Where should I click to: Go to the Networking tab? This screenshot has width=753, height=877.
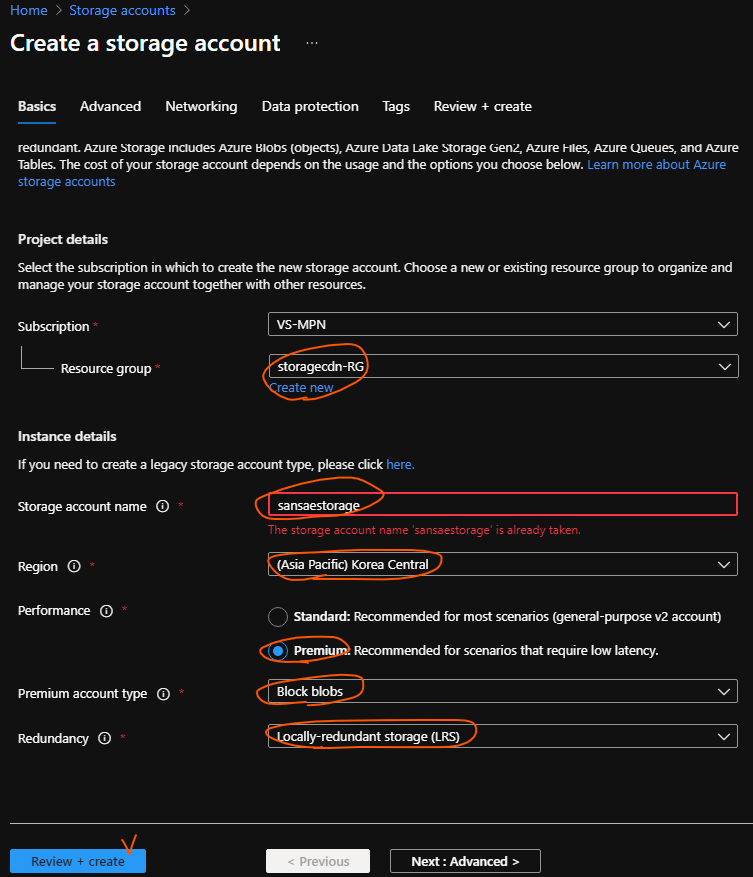click(201, 107)
